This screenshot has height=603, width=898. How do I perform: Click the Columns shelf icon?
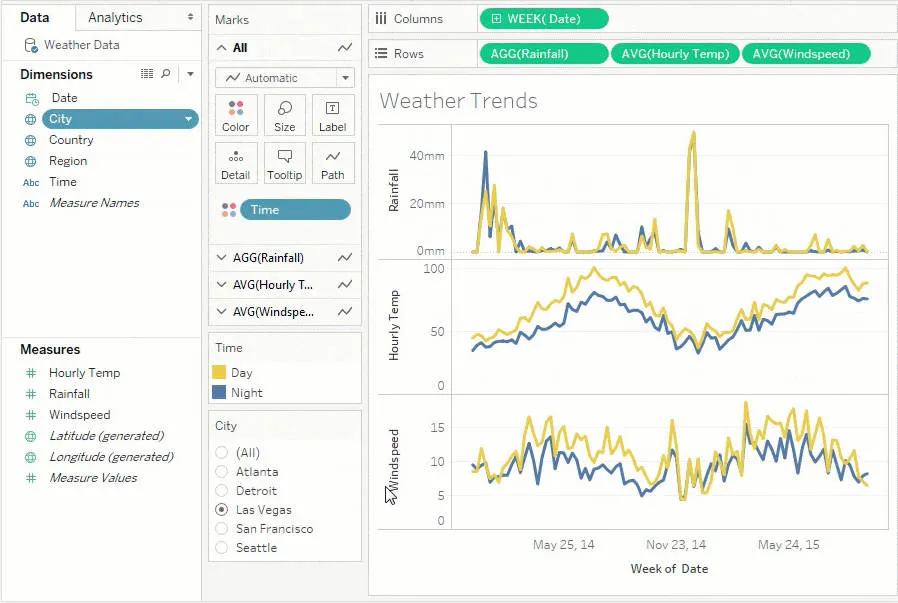(381, 19)
